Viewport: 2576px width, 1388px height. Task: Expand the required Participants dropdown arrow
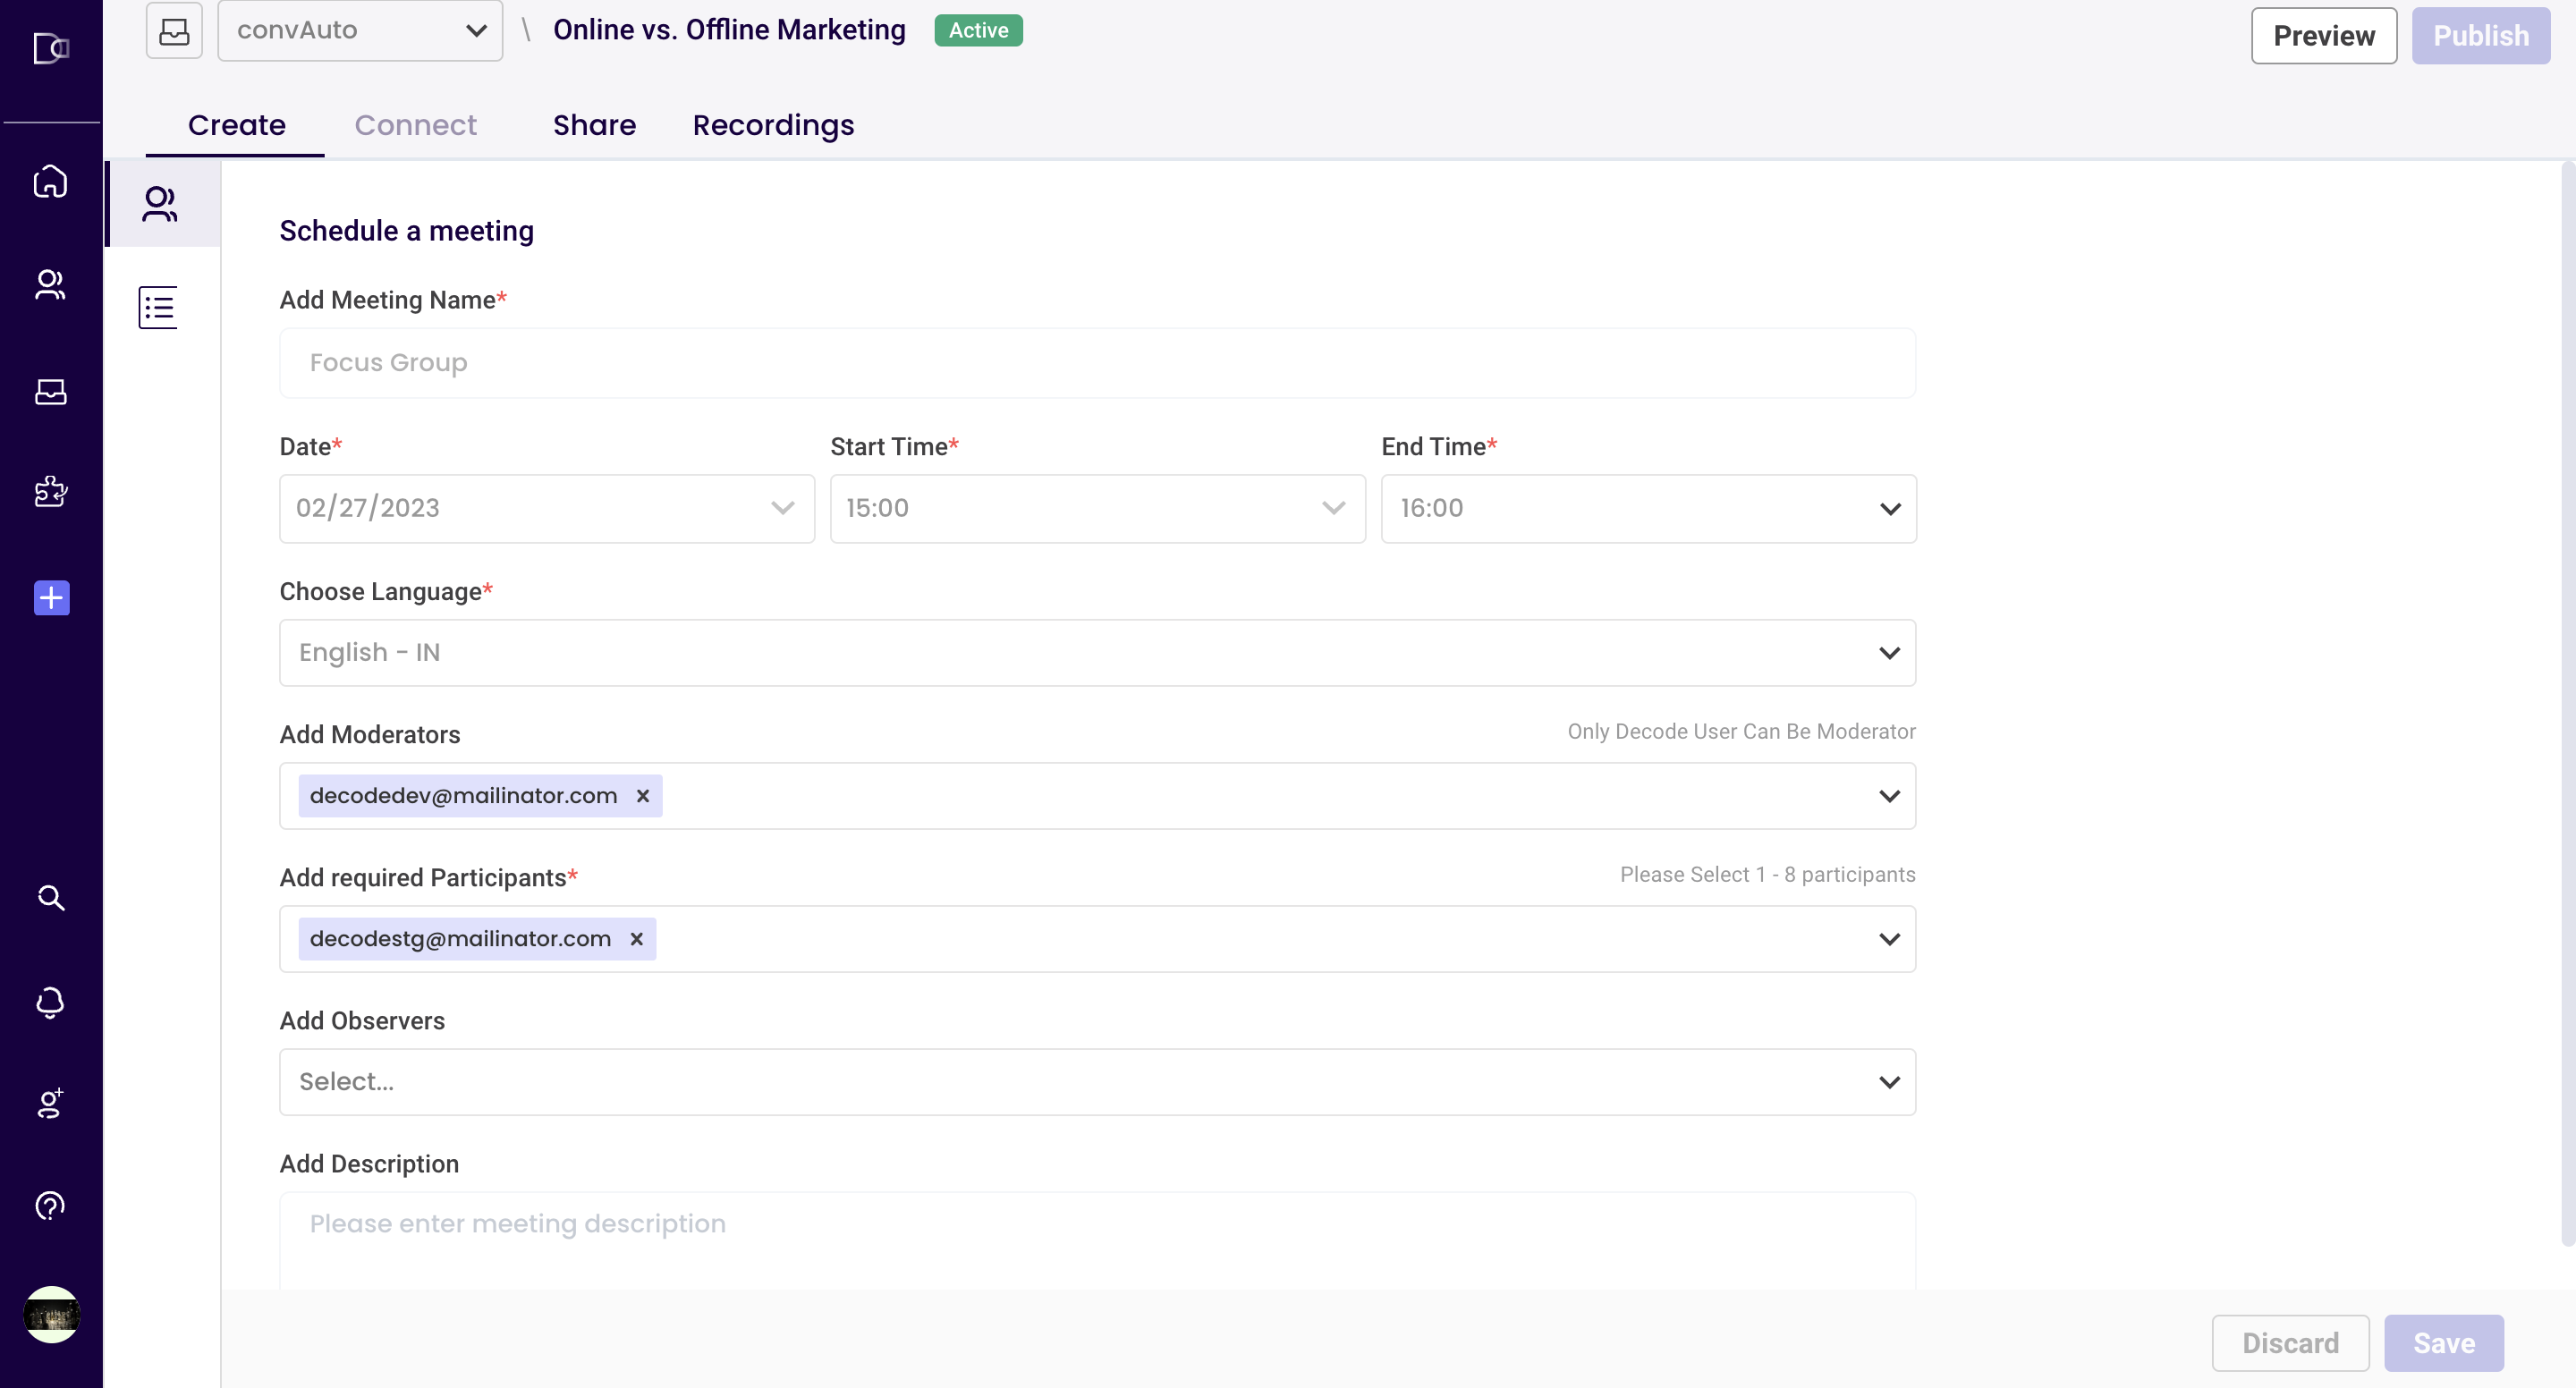1888,938
